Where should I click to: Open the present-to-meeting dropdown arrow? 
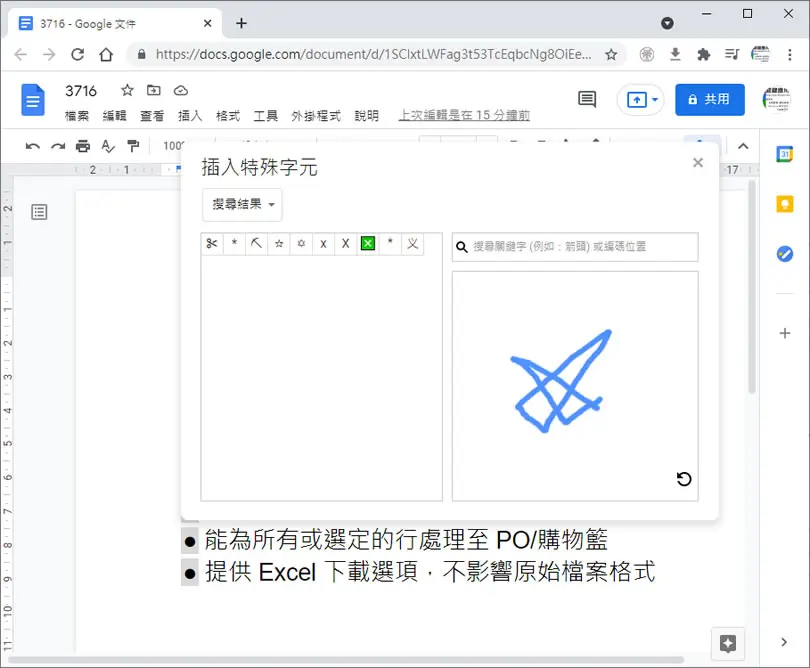(655, 99)
